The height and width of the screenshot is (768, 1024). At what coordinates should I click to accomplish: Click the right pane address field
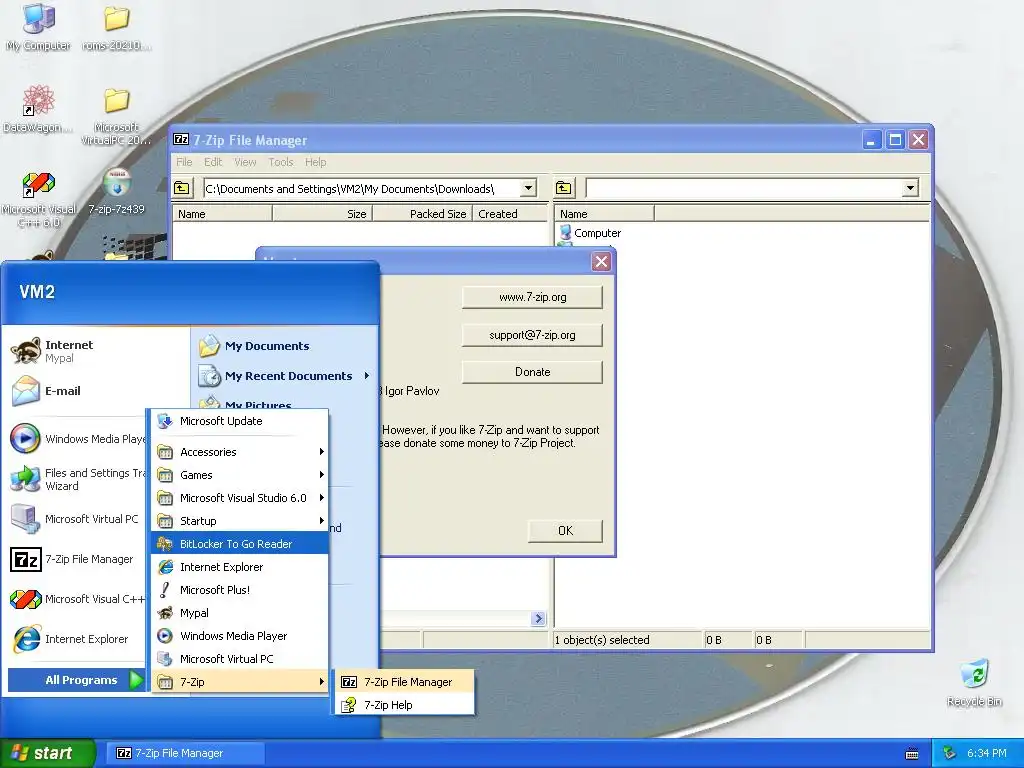tap(744, 188)
